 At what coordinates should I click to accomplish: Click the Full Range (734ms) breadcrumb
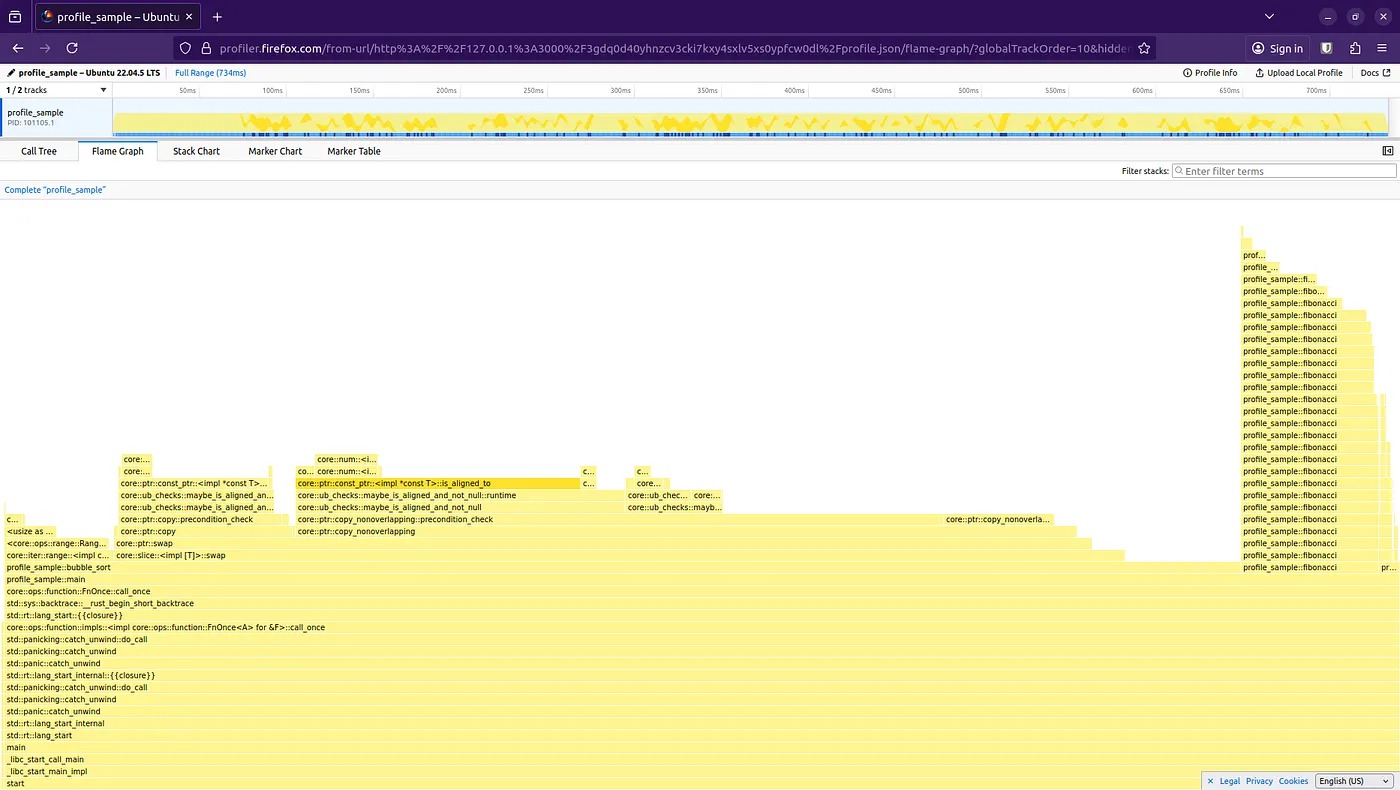click(x=210, y=73)
